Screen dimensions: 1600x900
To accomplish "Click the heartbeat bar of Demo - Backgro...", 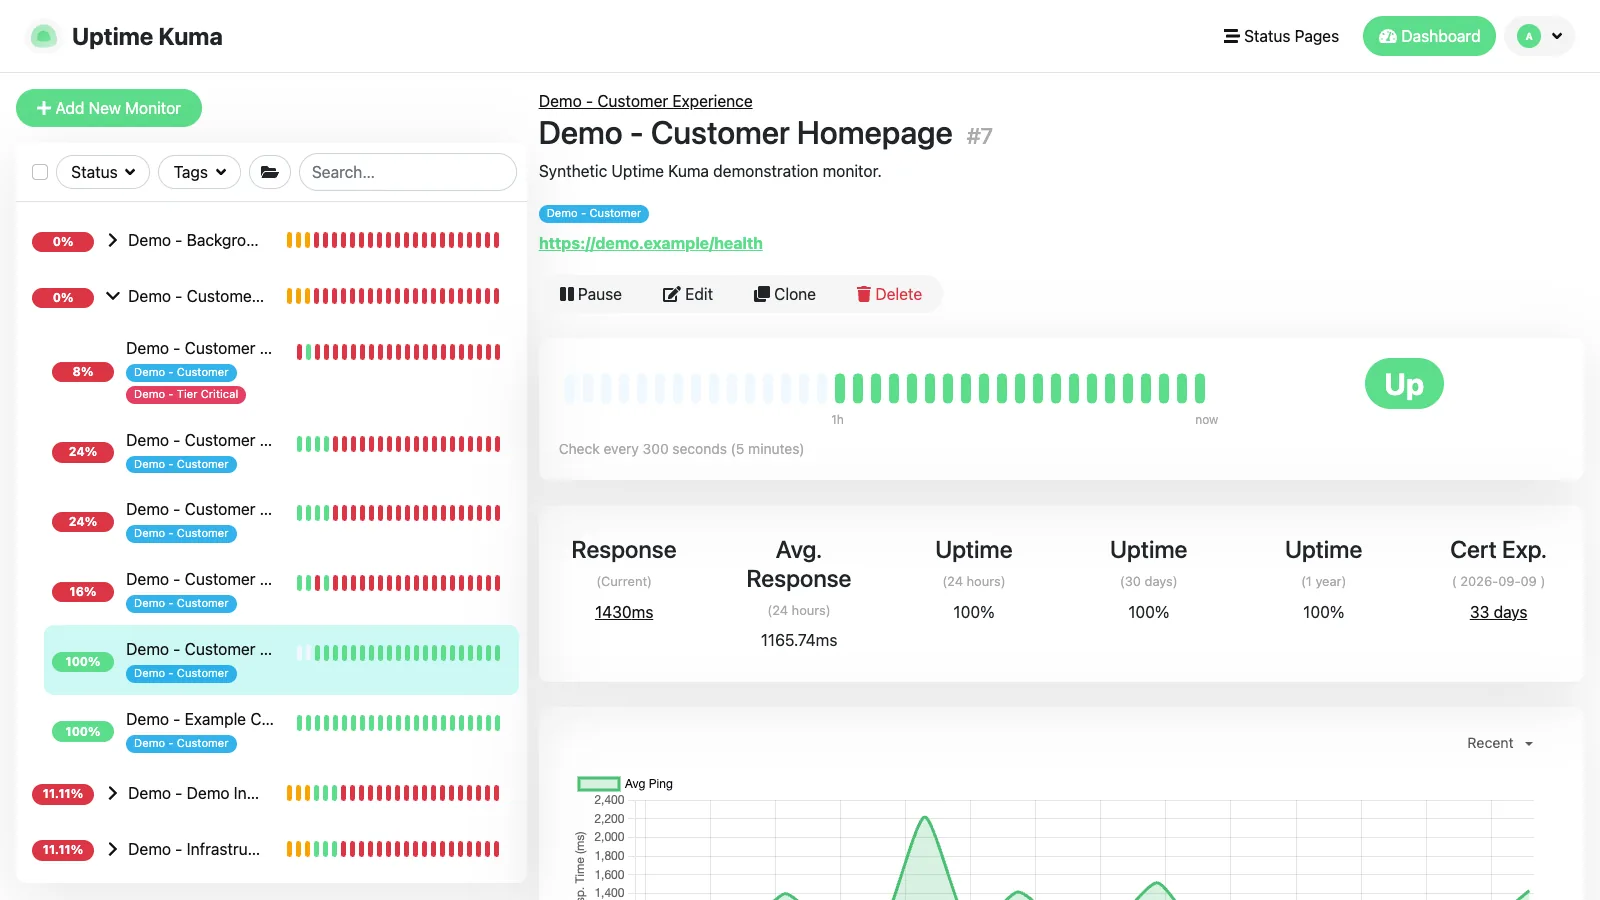I will coord(393,240).
